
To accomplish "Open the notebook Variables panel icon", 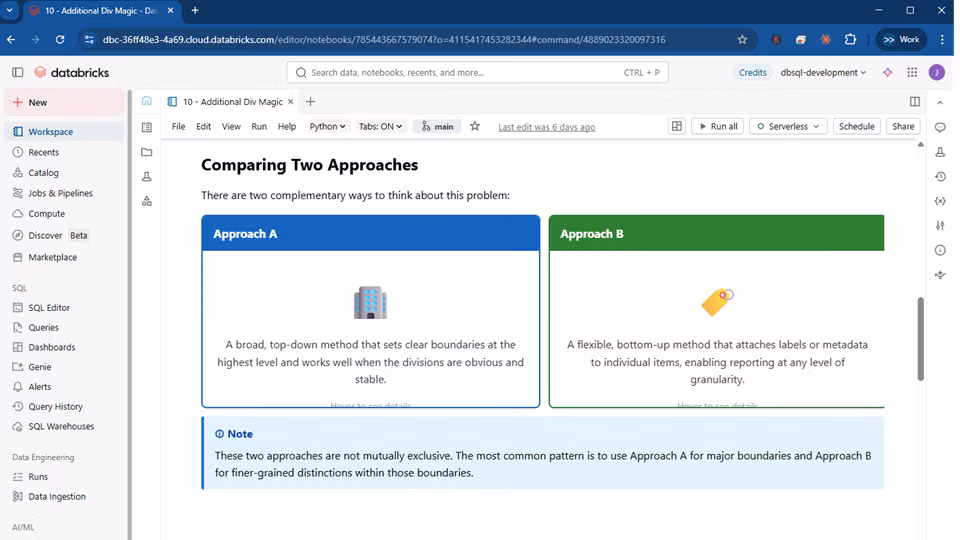I will 940,200.
